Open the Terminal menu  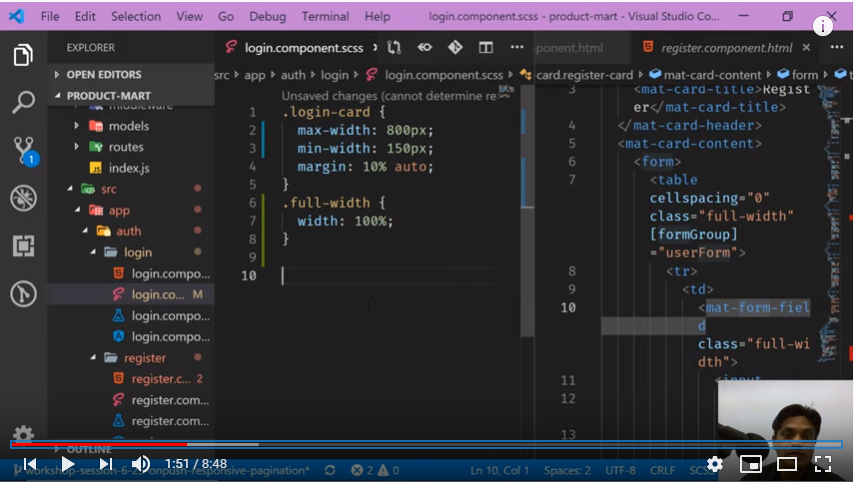click(x=325, y=17)
